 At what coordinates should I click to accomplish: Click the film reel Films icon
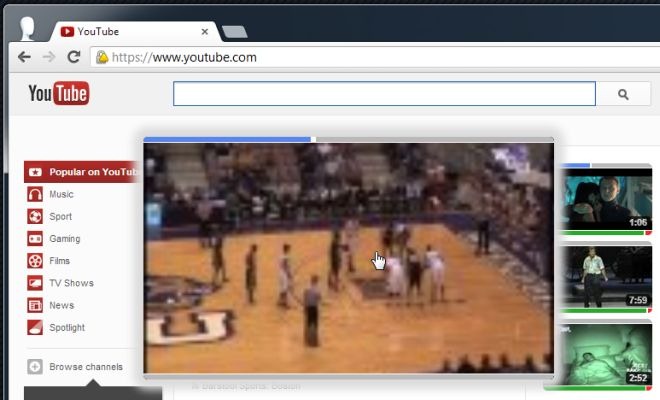[x=35, y=261]
